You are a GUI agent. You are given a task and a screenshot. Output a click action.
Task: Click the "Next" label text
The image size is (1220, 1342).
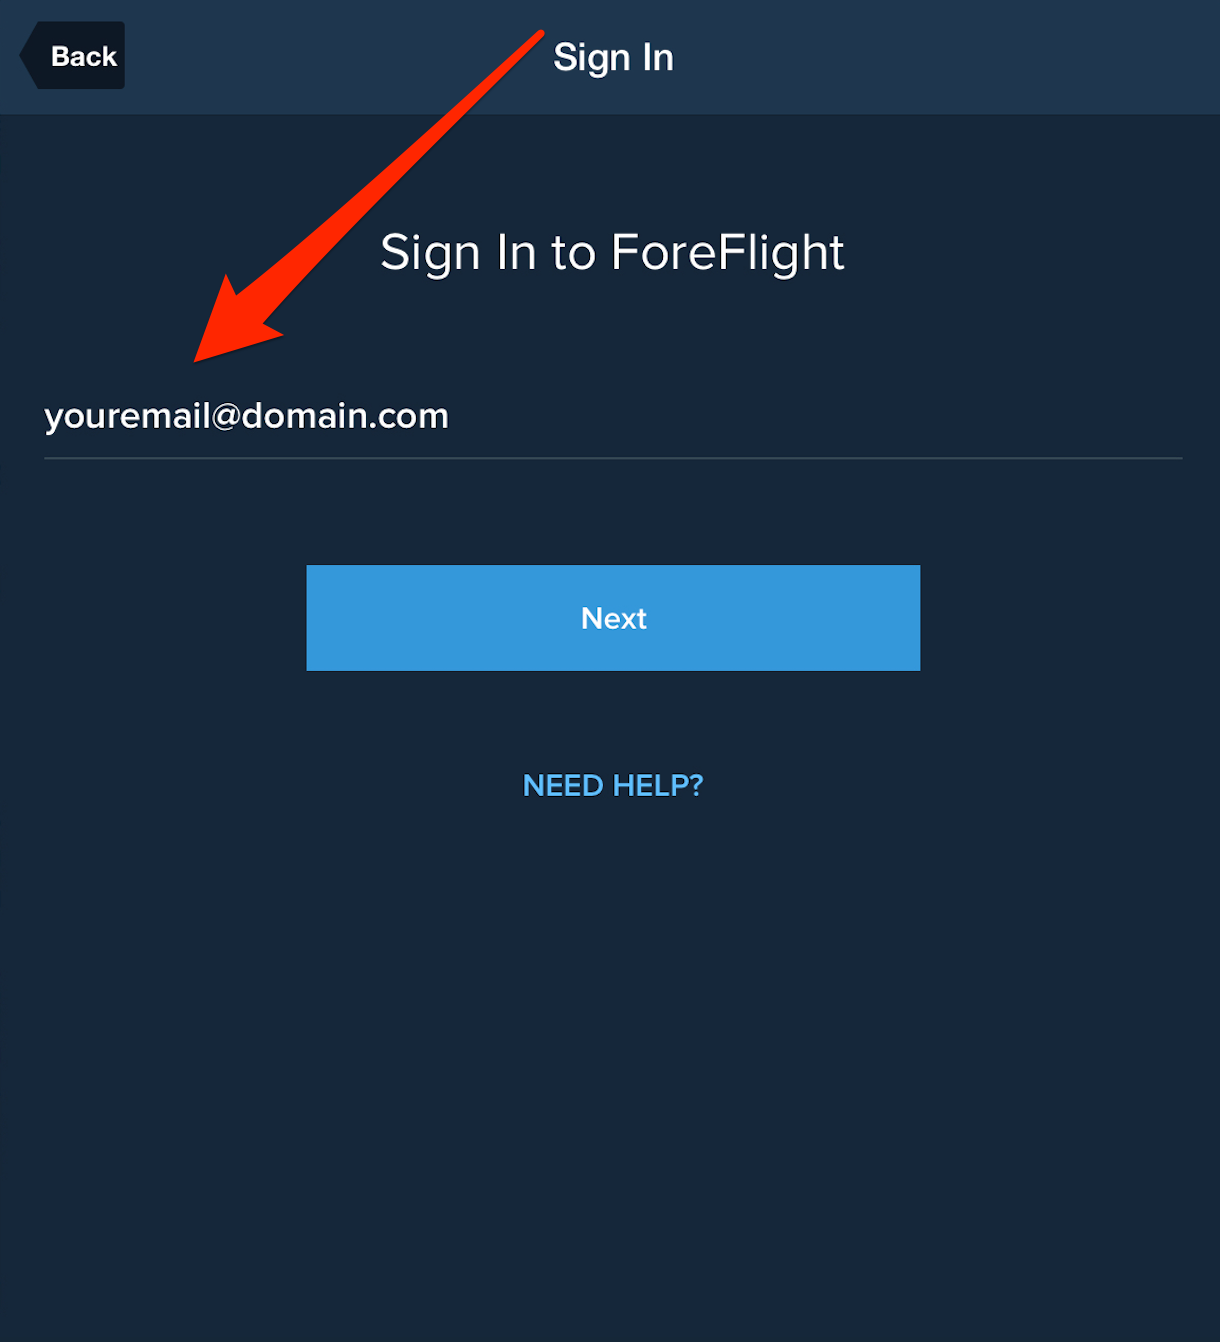(x=614, y=618)
